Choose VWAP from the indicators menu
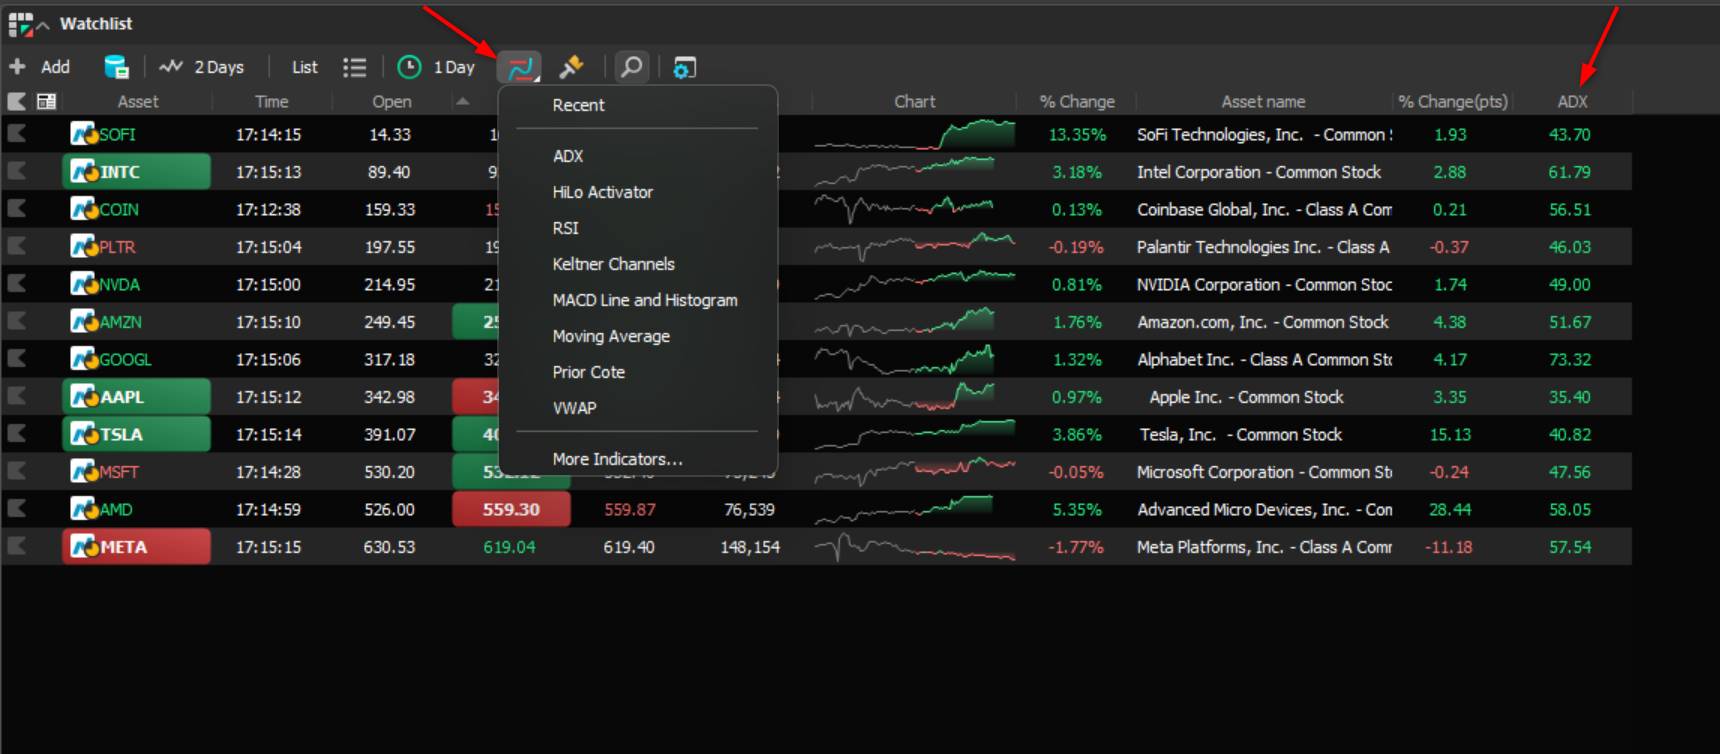The height and width of the screenshot is (754, 1720). click(x=575, y=408)
